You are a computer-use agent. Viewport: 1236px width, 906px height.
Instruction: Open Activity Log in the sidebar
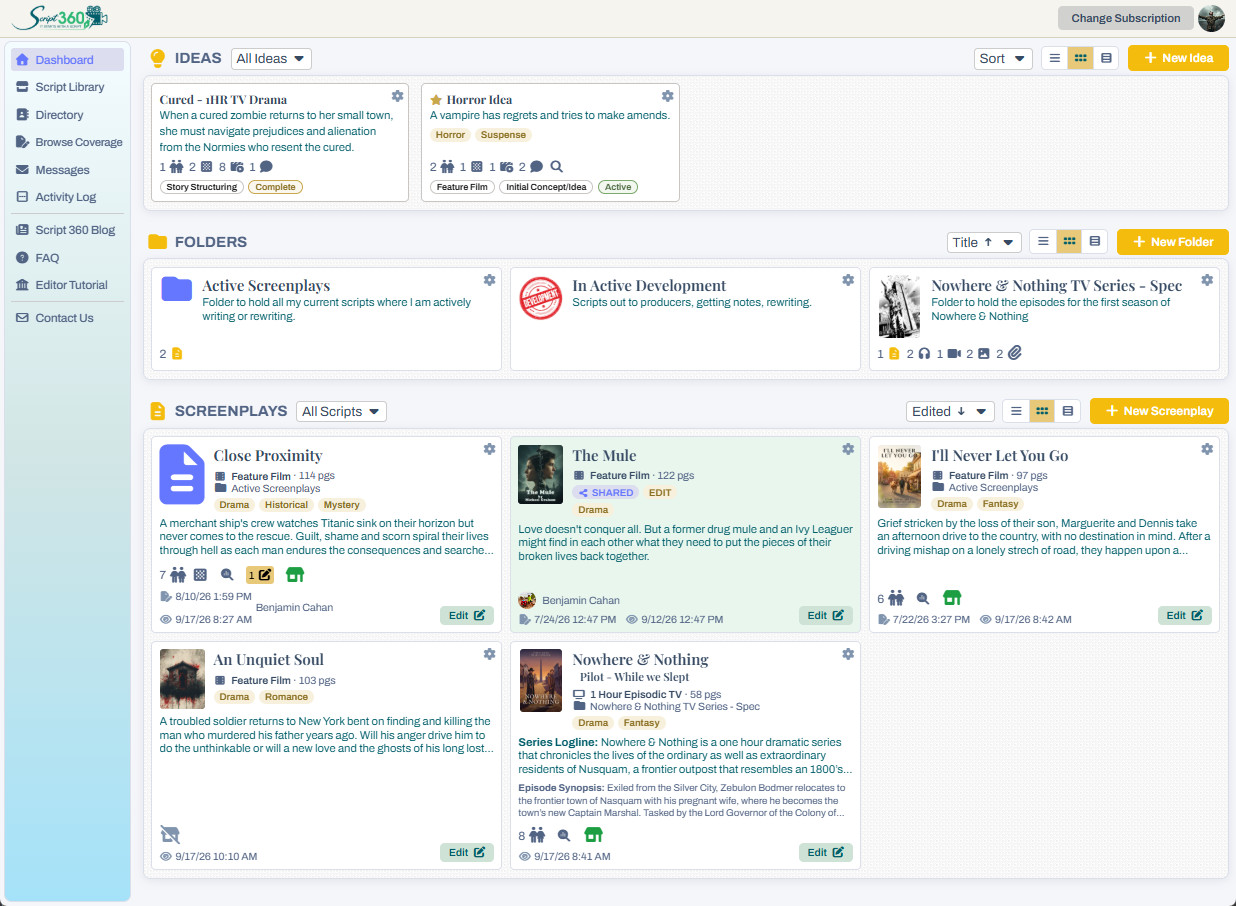[x=68, y=197]
